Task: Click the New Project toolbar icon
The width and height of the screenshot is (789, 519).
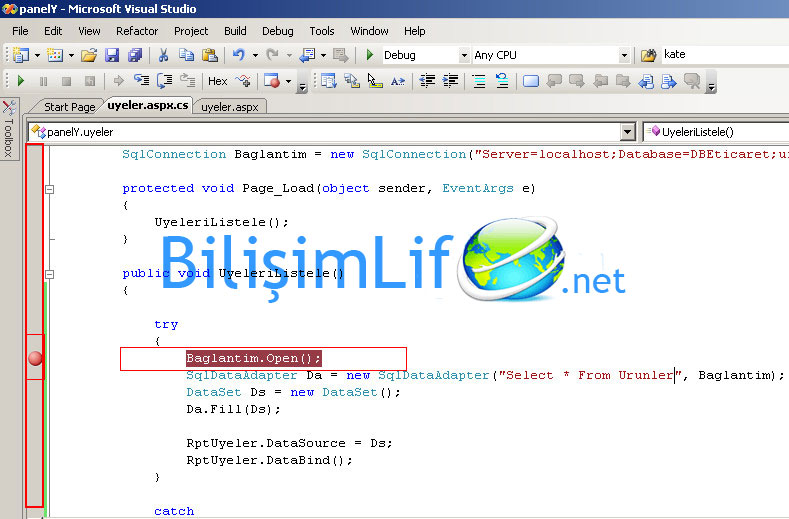Action: [21, 55]
